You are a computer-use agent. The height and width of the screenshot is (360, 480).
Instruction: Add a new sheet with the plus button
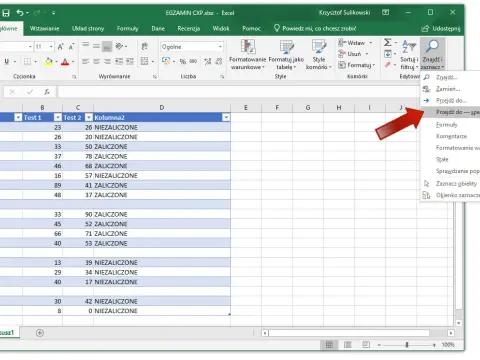pyautogui.click(x=40, y=333)
